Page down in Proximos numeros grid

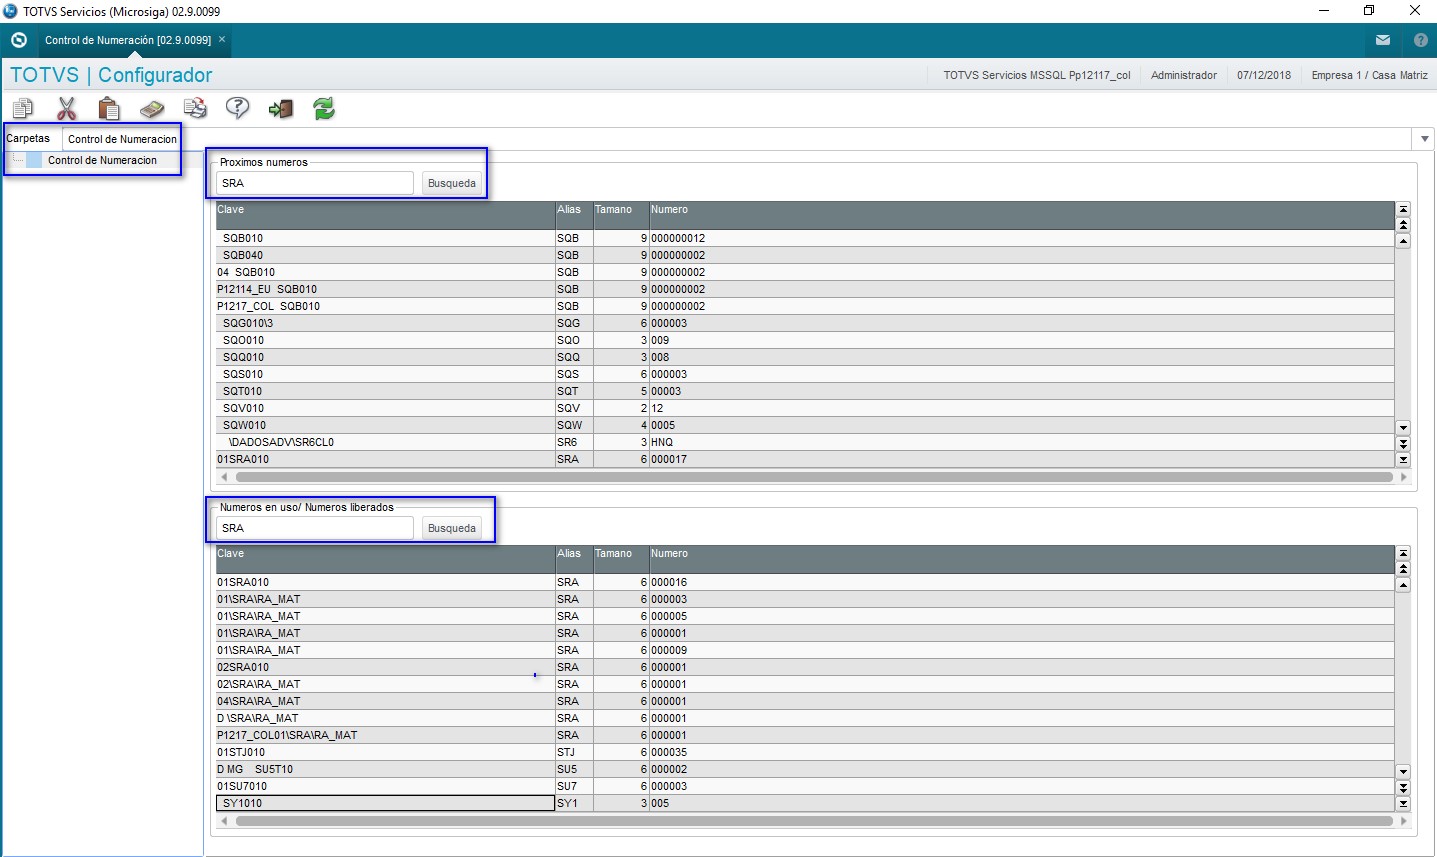[x=1403, y=443]
